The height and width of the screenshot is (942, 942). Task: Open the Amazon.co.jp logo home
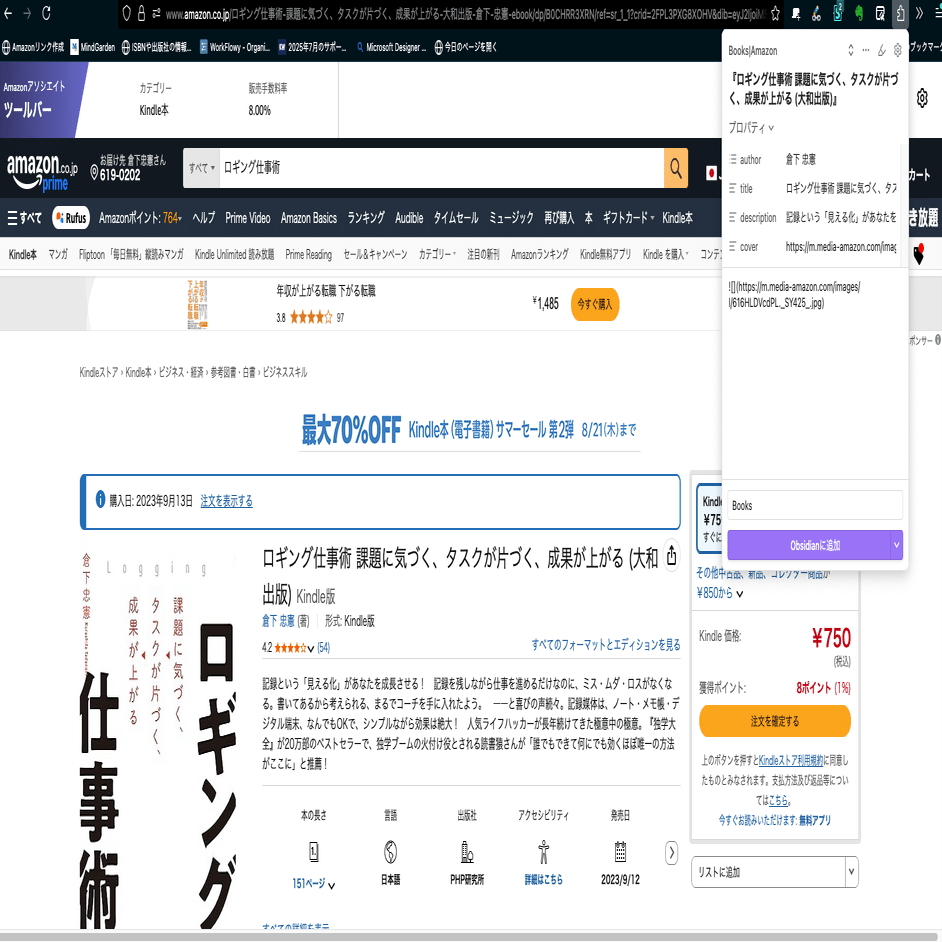click(x=42, y=172)
